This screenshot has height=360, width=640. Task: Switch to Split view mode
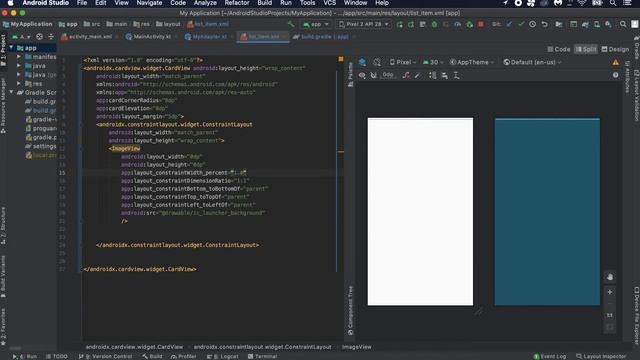click(586, 49)
